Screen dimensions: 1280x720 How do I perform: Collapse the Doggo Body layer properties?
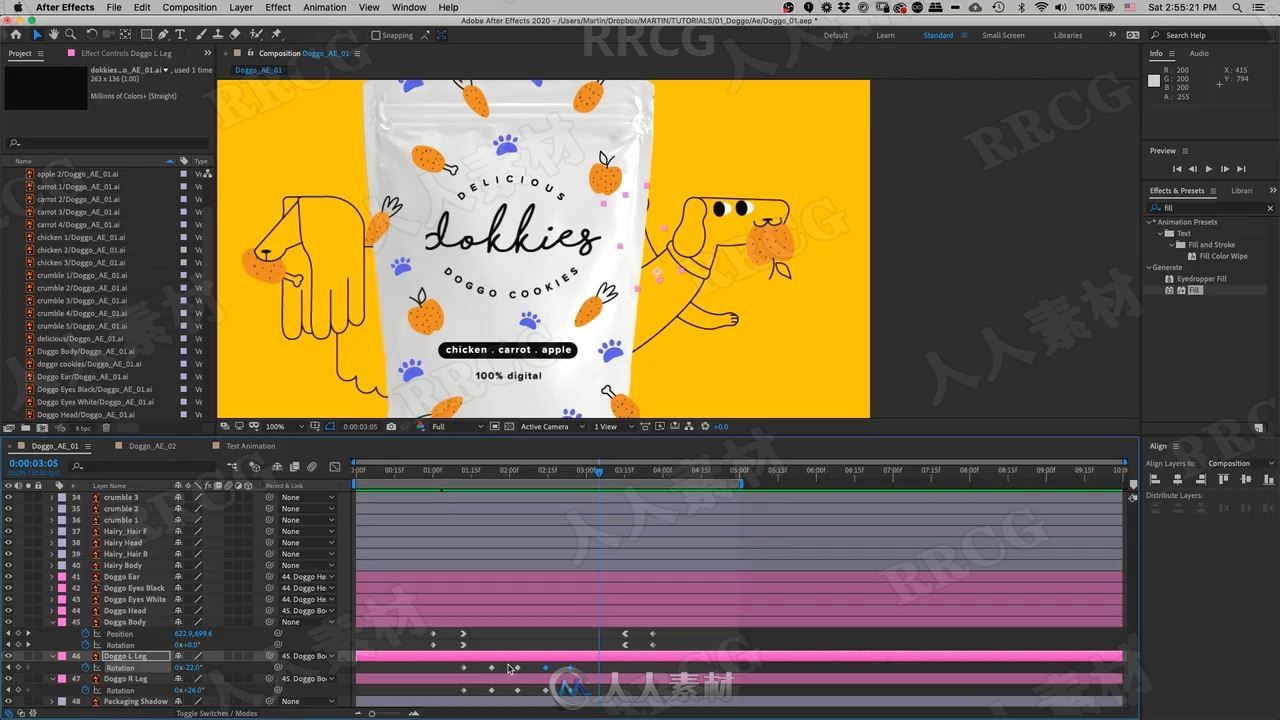[52, 622]
